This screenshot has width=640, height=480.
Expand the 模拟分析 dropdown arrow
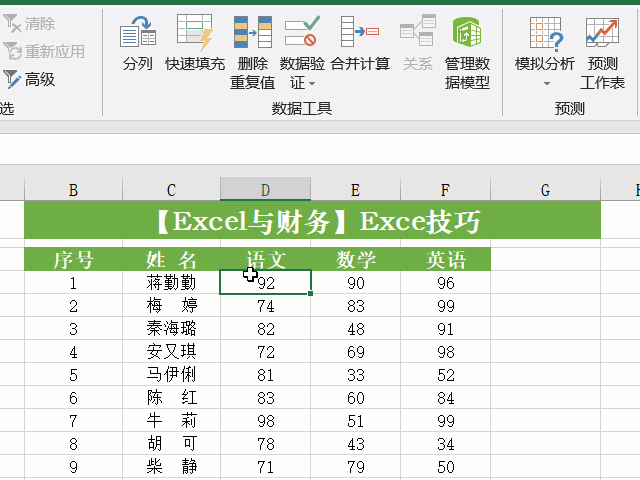click(547, 84)
